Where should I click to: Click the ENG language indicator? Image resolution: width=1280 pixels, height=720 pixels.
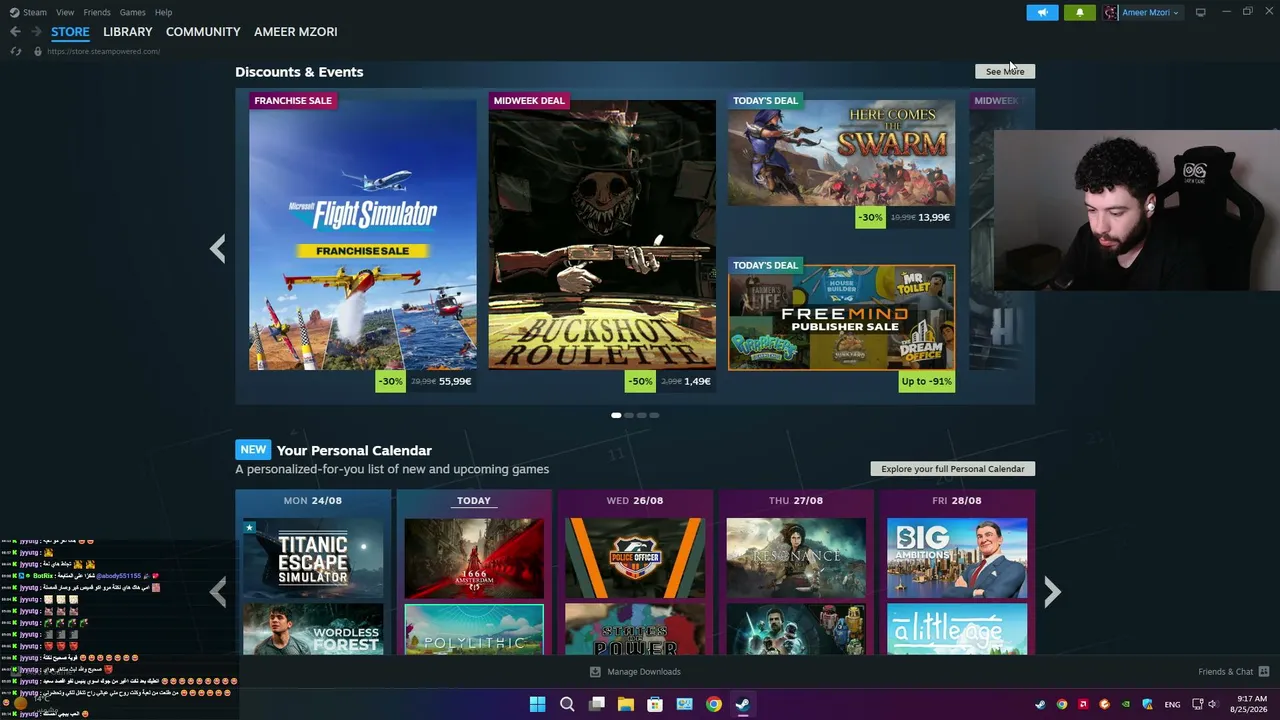click(1172, 705)
